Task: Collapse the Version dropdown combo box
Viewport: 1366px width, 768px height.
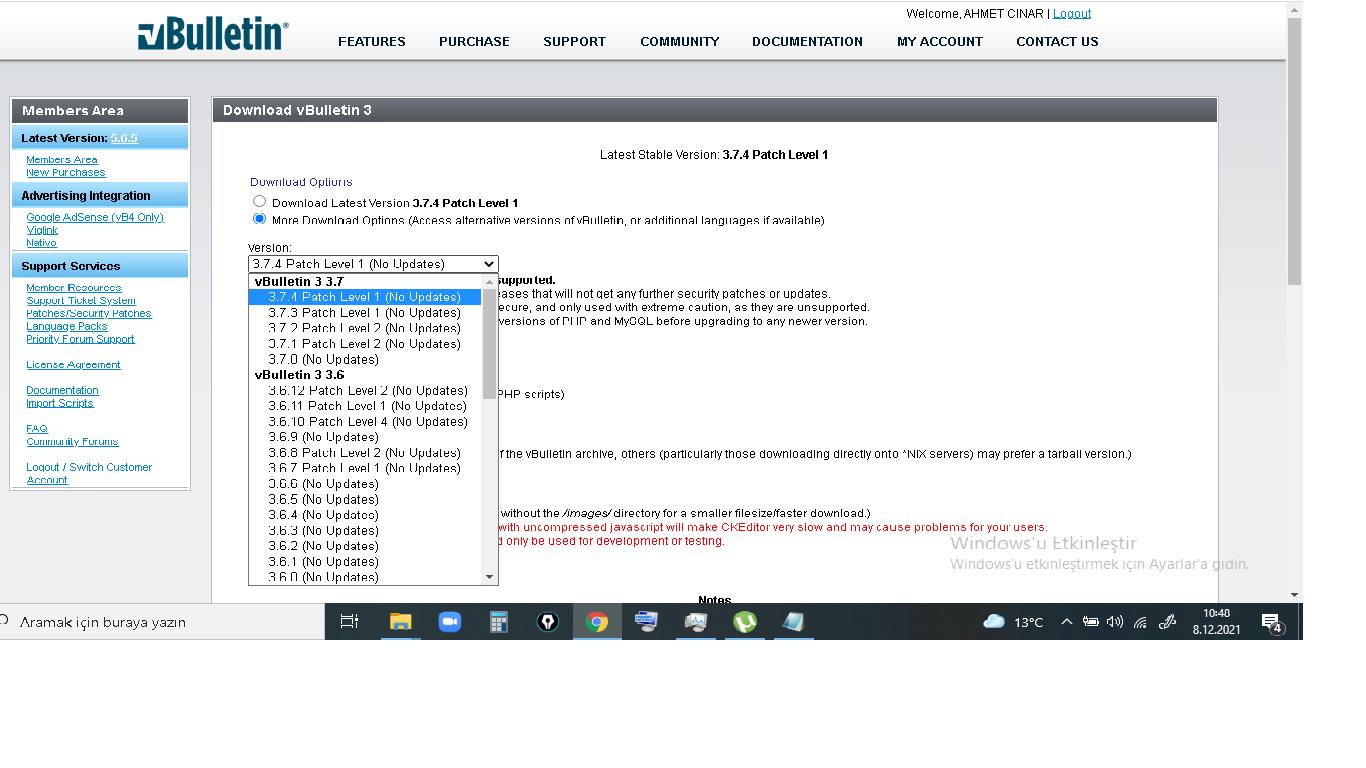Action: click(373, 264)
